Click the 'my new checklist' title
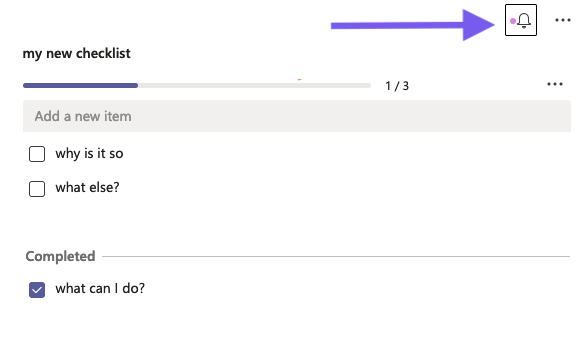This screenshot has height=364, width=580. (77, 54)
